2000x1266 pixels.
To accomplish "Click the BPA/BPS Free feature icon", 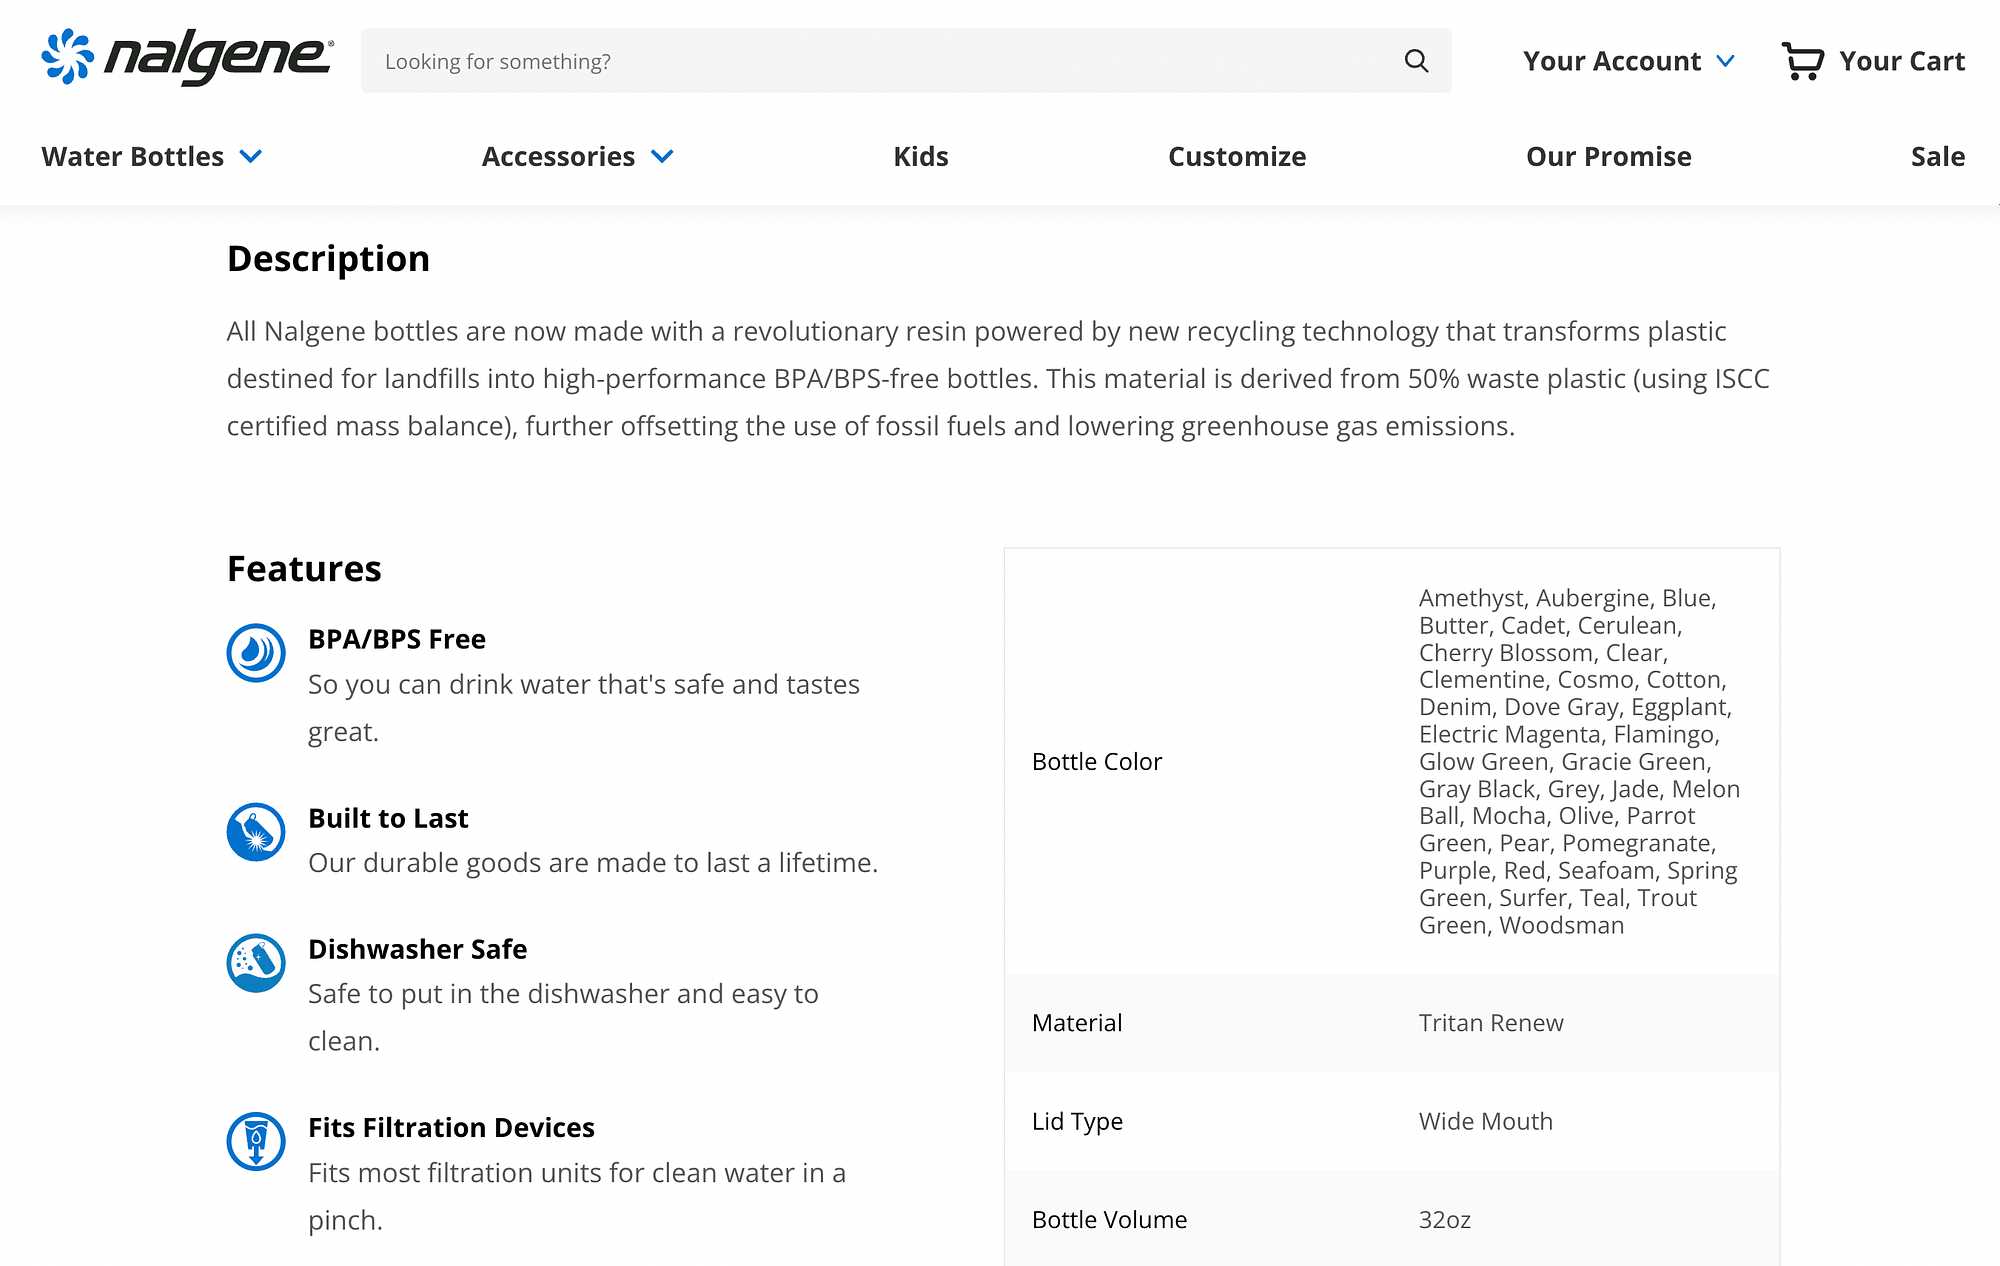I will pos(257,652).
